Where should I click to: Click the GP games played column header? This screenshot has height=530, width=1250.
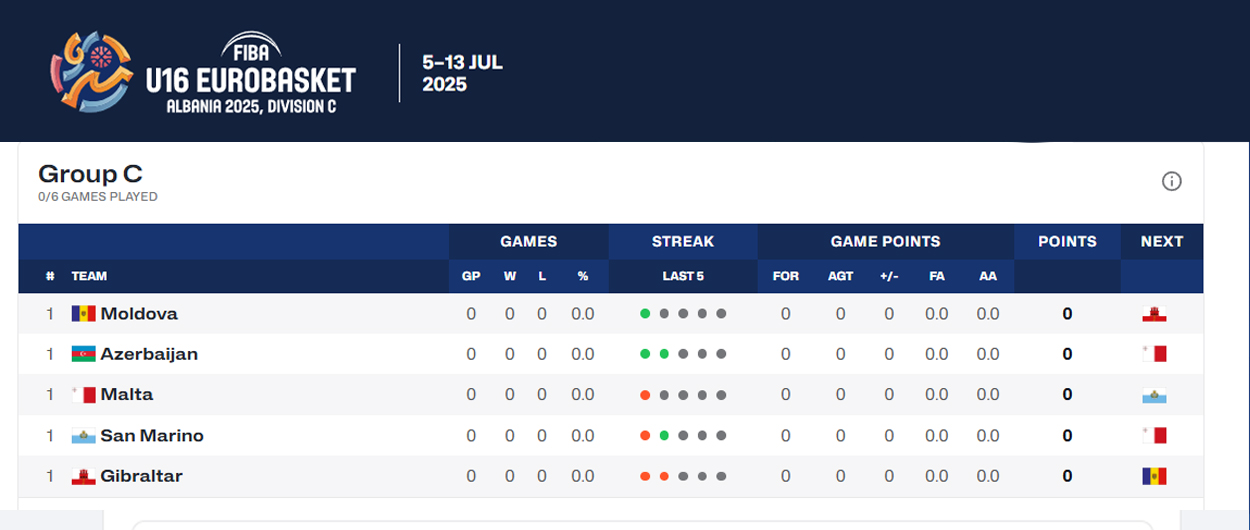pos(471,276)
